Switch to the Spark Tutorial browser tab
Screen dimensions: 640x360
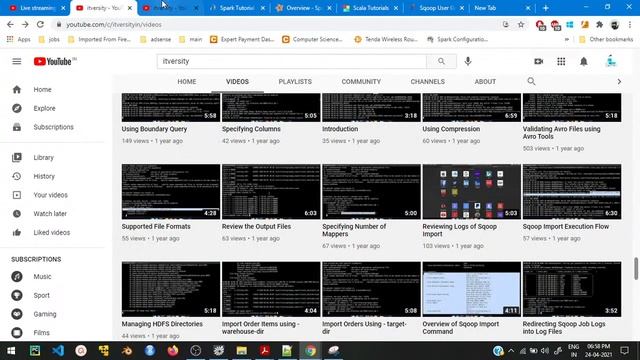(x=237, y=8)
